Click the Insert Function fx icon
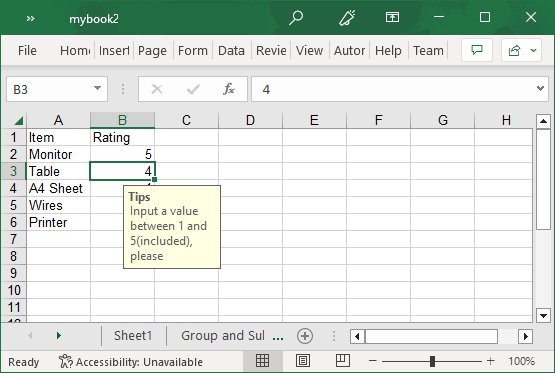The image size is (555, 373). (x=229, y=89)
